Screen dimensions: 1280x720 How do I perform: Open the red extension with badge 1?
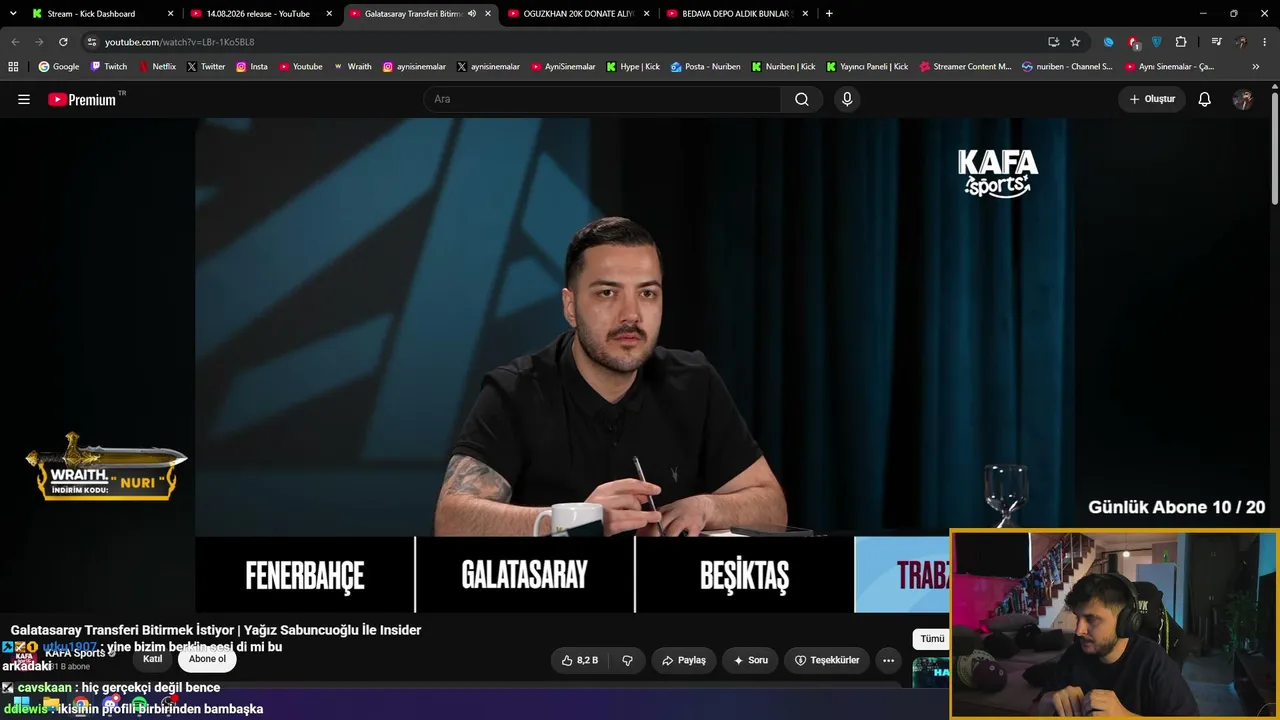(x=1133, y=42)
